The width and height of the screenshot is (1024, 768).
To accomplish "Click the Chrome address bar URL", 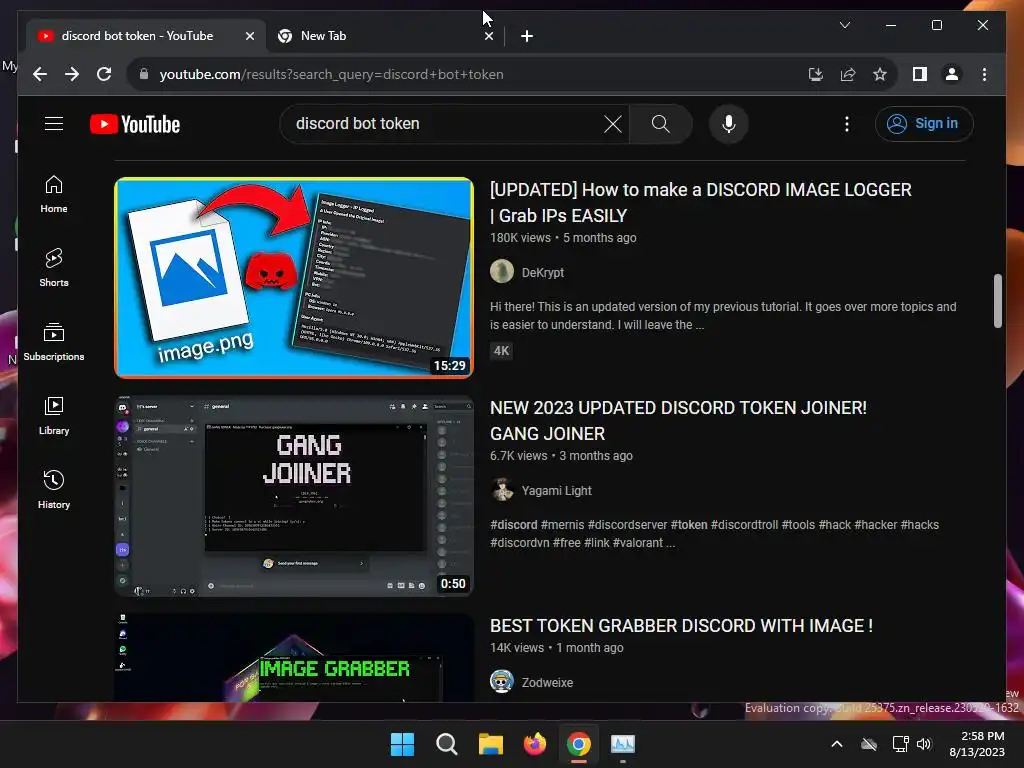I will tap(331, 74).
